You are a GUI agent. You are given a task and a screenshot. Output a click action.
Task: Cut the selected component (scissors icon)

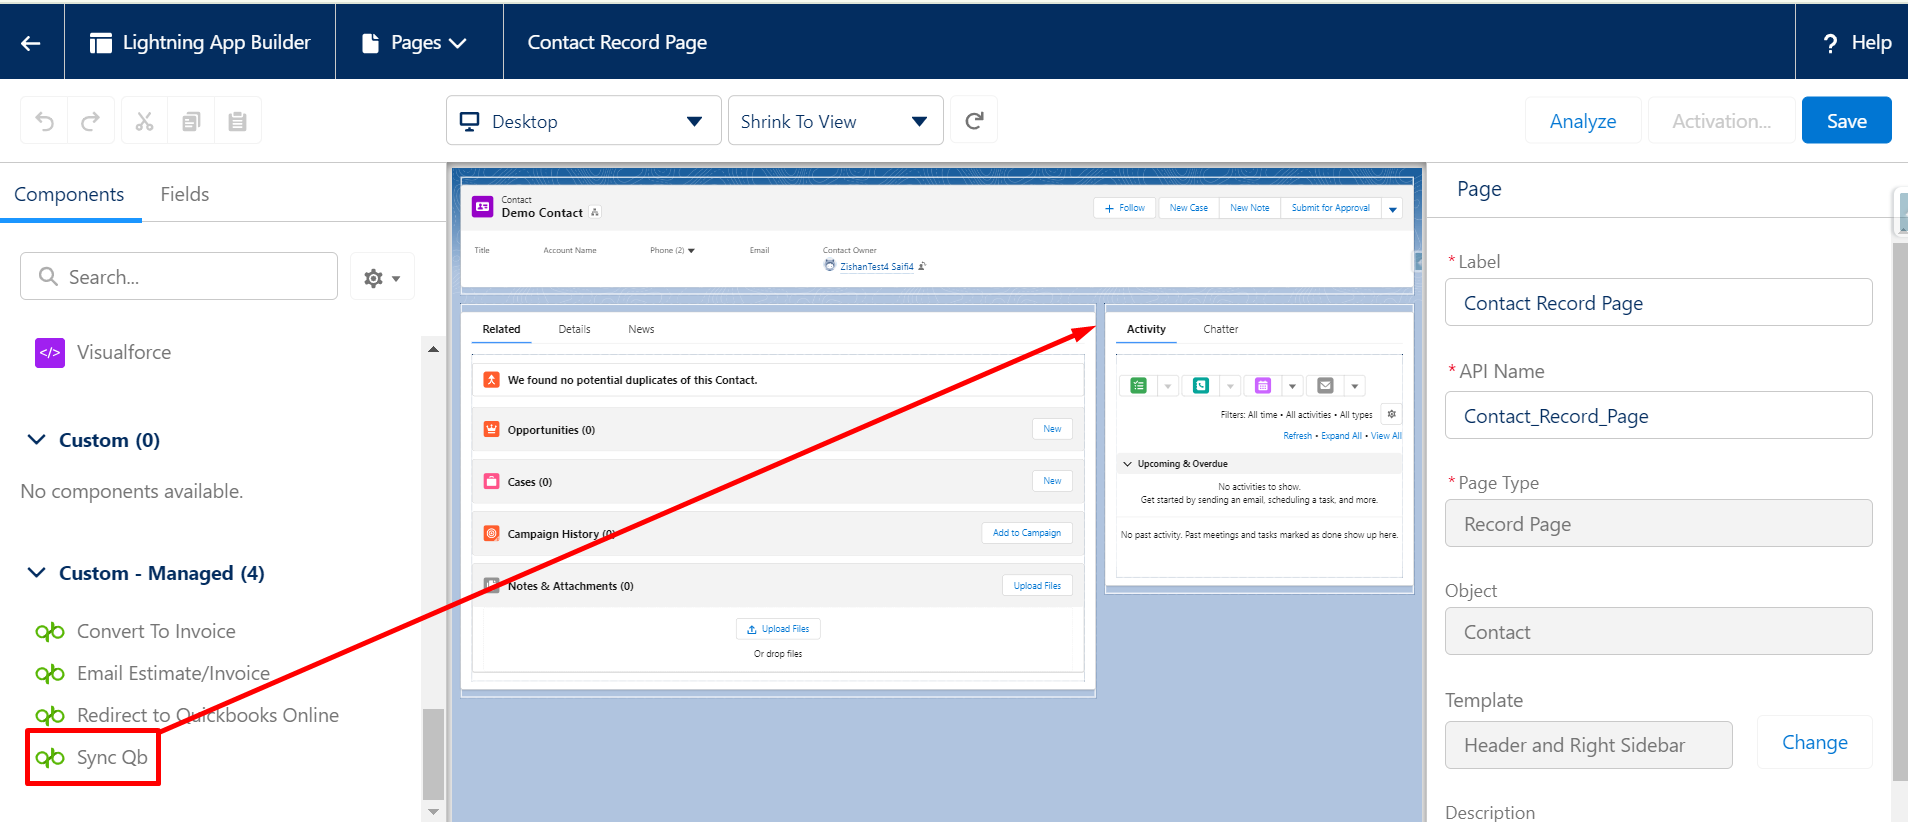point(145,121)
